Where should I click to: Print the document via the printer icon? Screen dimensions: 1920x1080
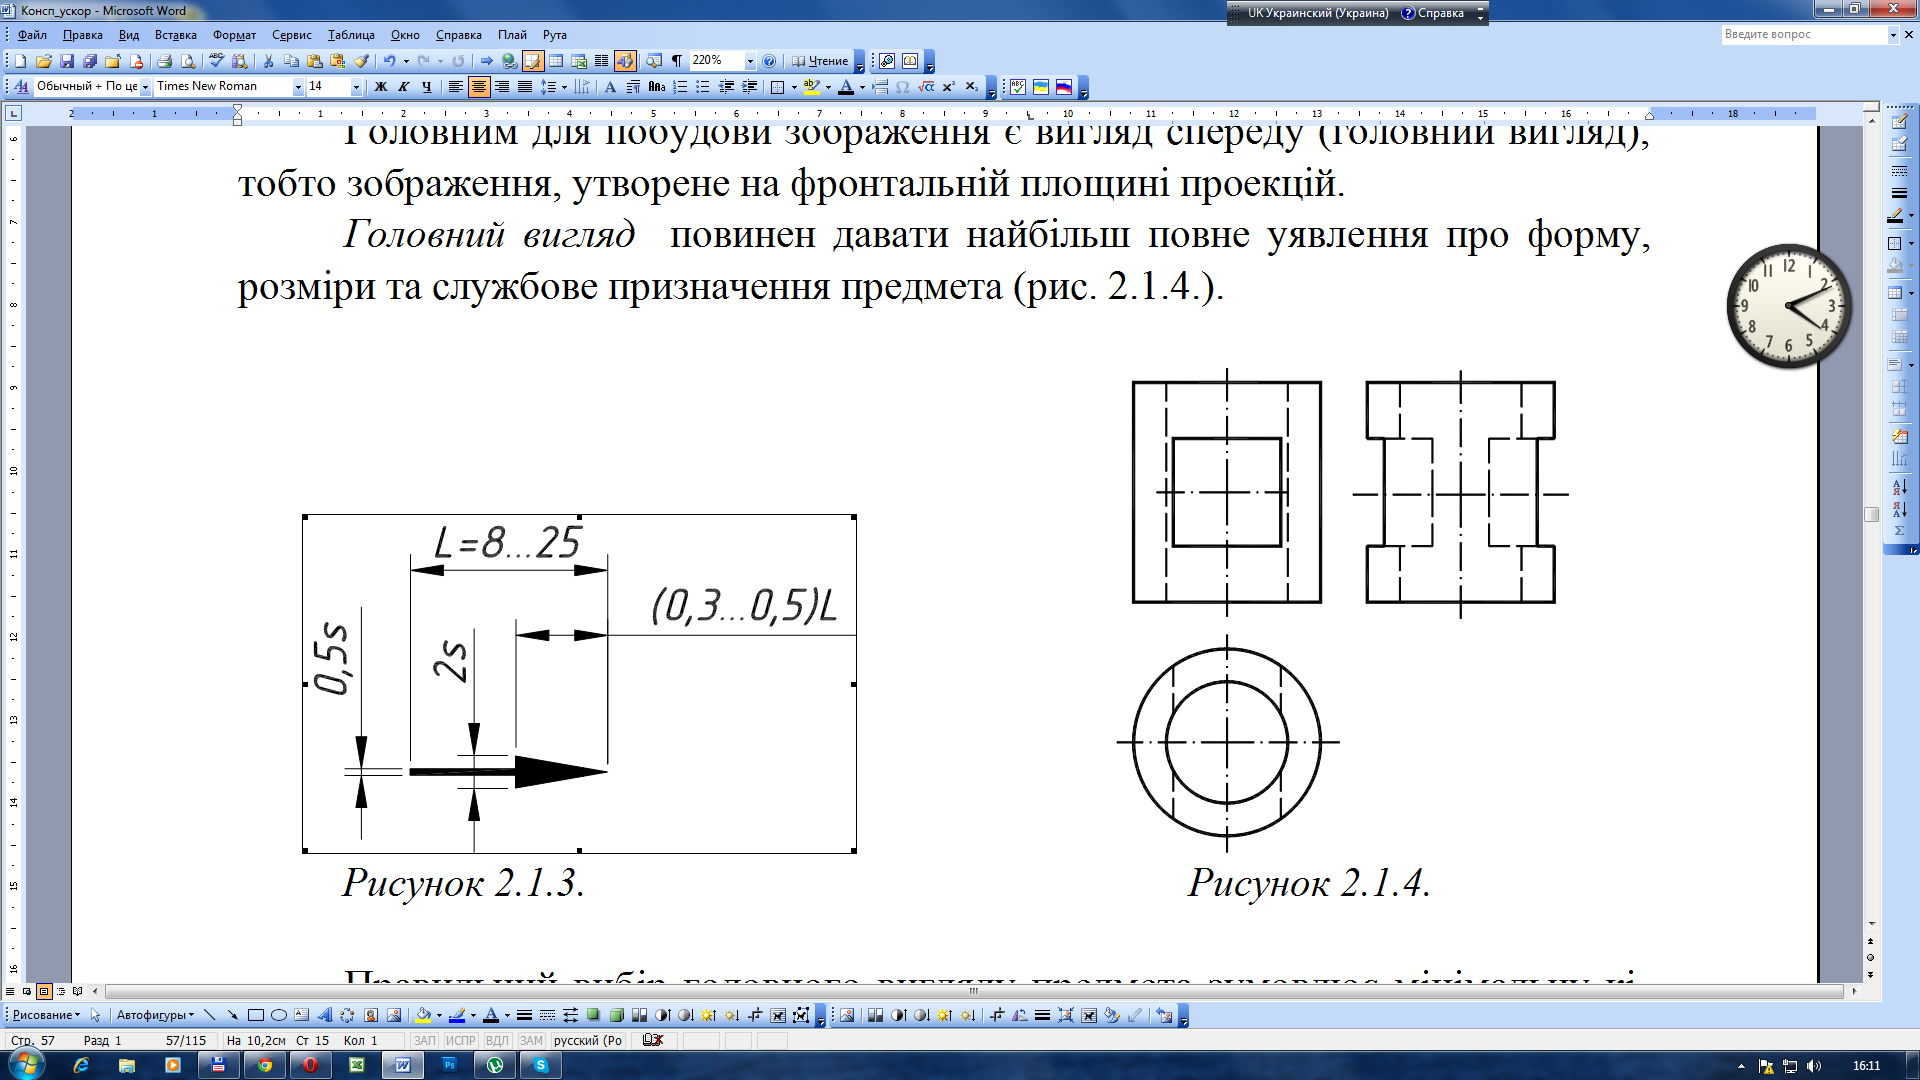[165, 61]
